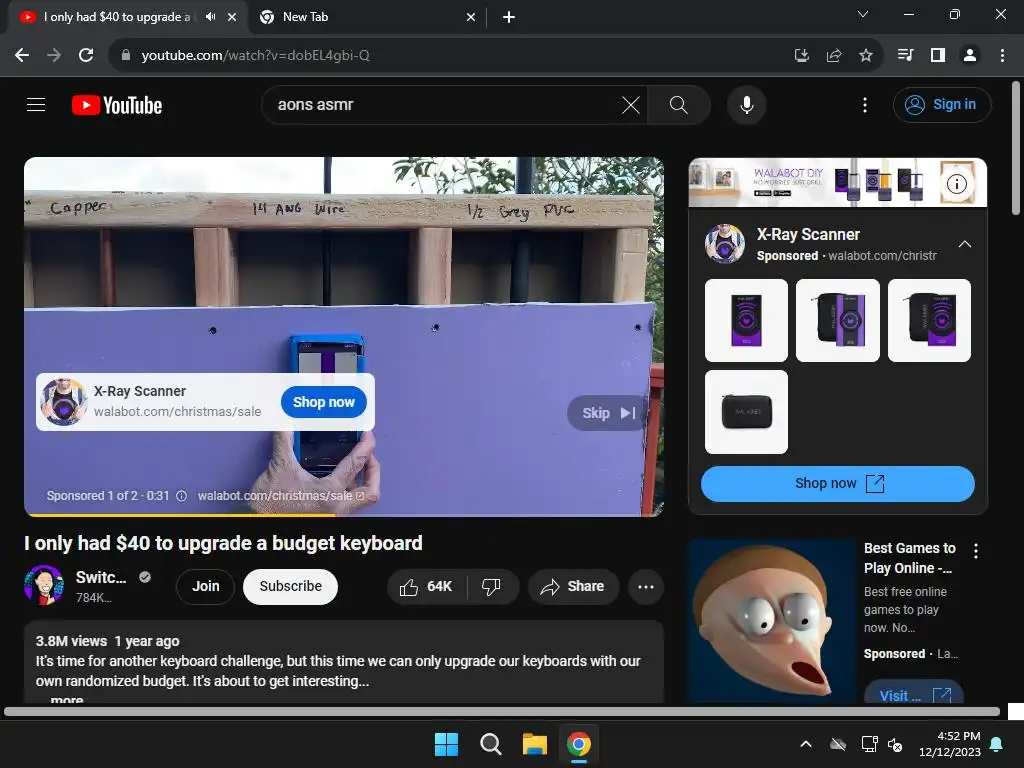
Task: Join the channel membership
Action: point(206,586)
